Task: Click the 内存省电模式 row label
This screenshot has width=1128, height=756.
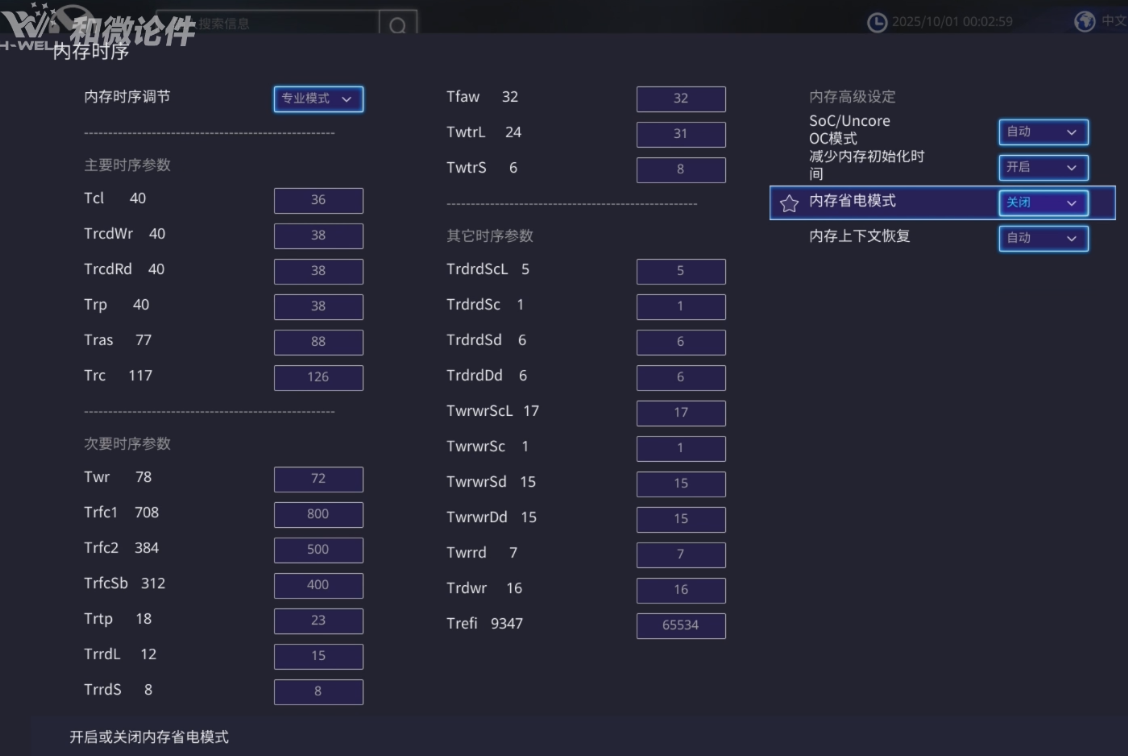Action: (x=852, y=201)
